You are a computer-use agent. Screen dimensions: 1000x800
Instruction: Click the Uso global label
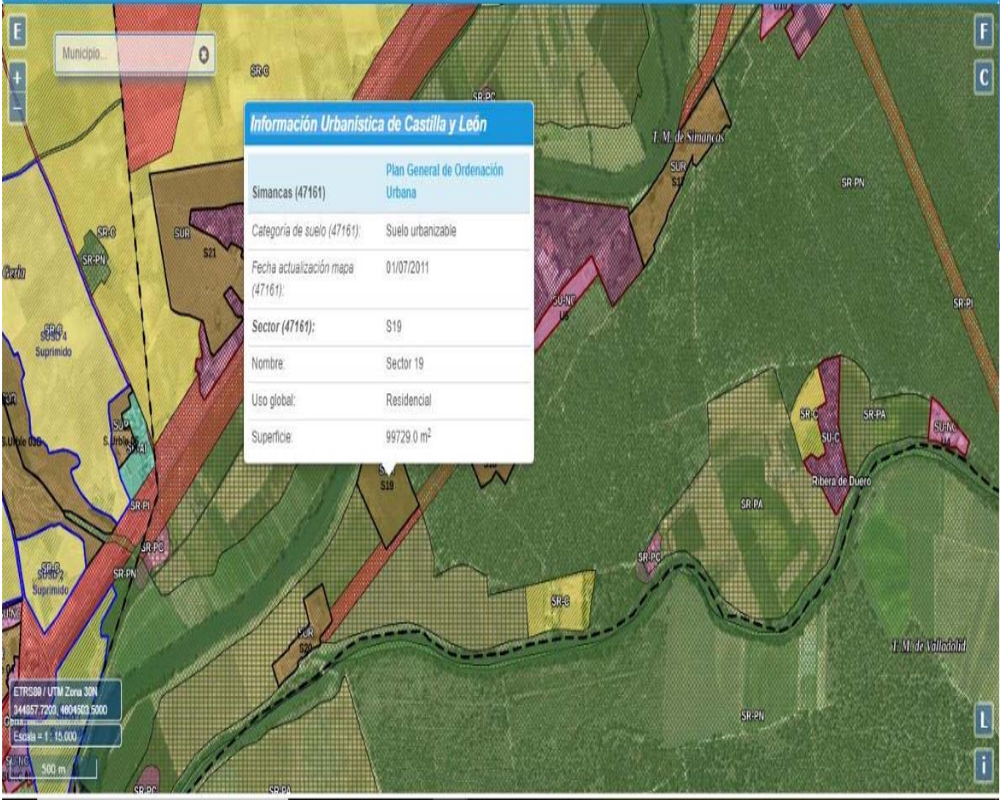click(273, 401)
